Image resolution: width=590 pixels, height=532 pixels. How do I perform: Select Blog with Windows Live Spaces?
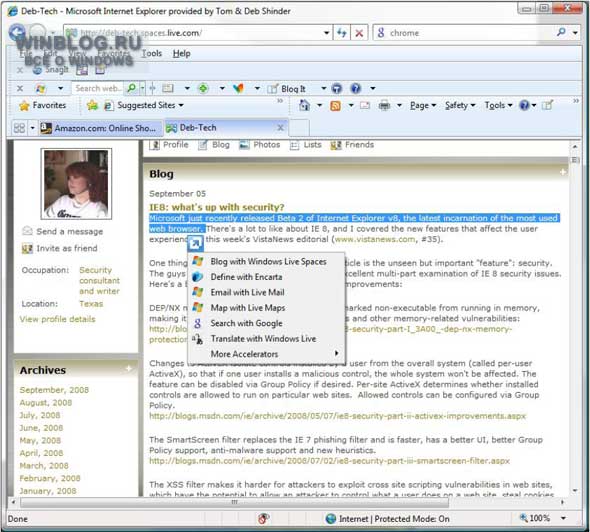pos(266,261)
